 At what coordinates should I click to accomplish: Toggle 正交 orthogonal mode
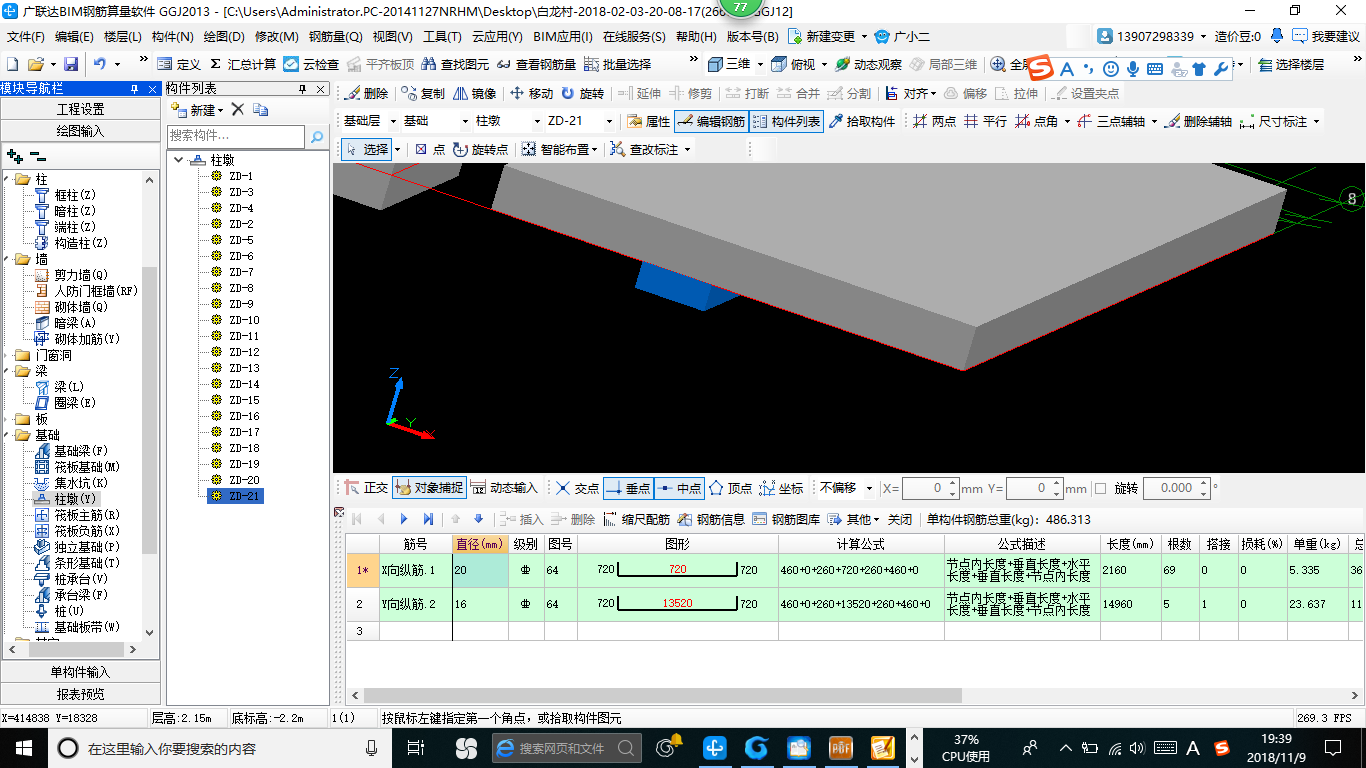(x=366, y=488)
